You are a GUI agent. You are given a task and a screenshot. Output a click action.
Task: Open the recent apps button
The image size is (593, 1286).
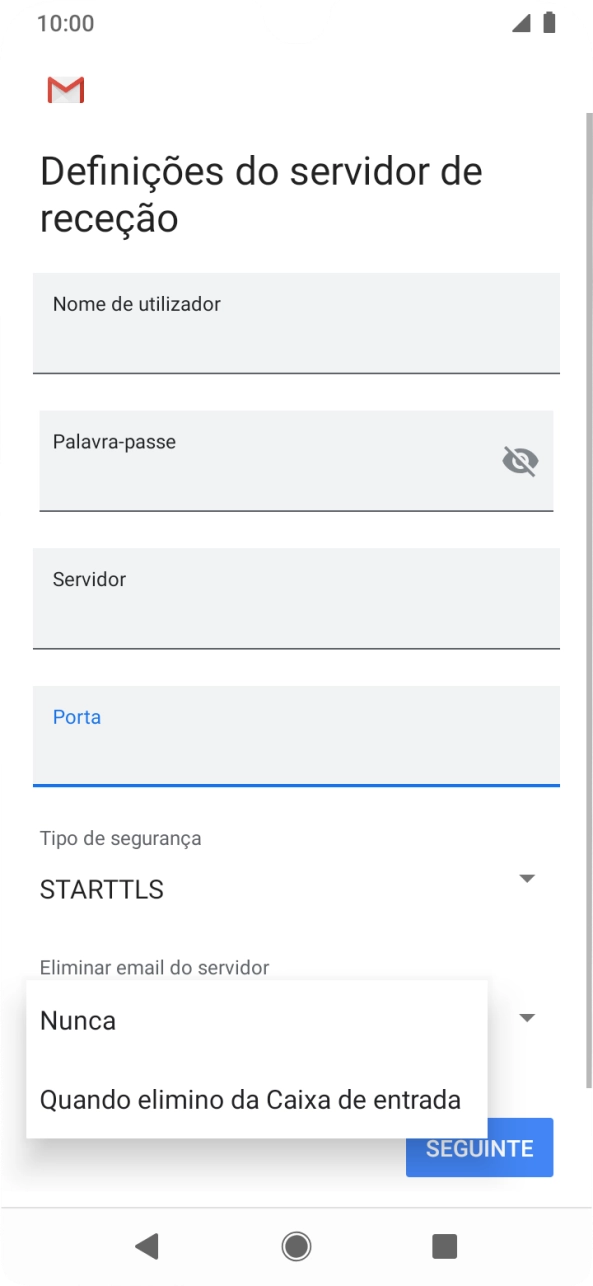(444, 1246)
